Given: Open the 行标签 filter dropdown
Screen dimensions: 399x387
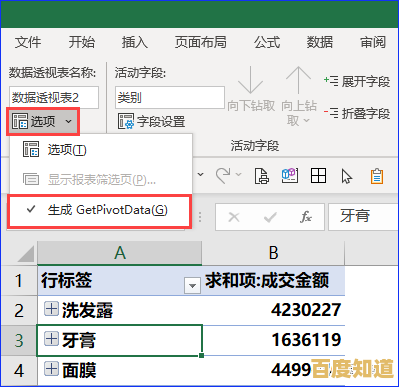Looking at the screenshot, I should [192, 286].
